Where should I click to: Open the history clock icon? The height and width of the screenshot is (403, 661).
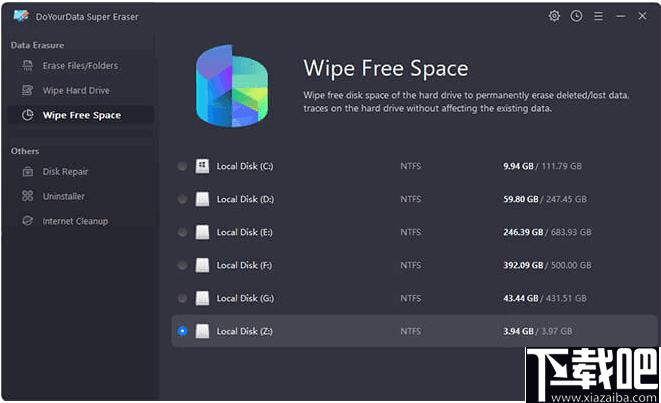click(576, 16)
